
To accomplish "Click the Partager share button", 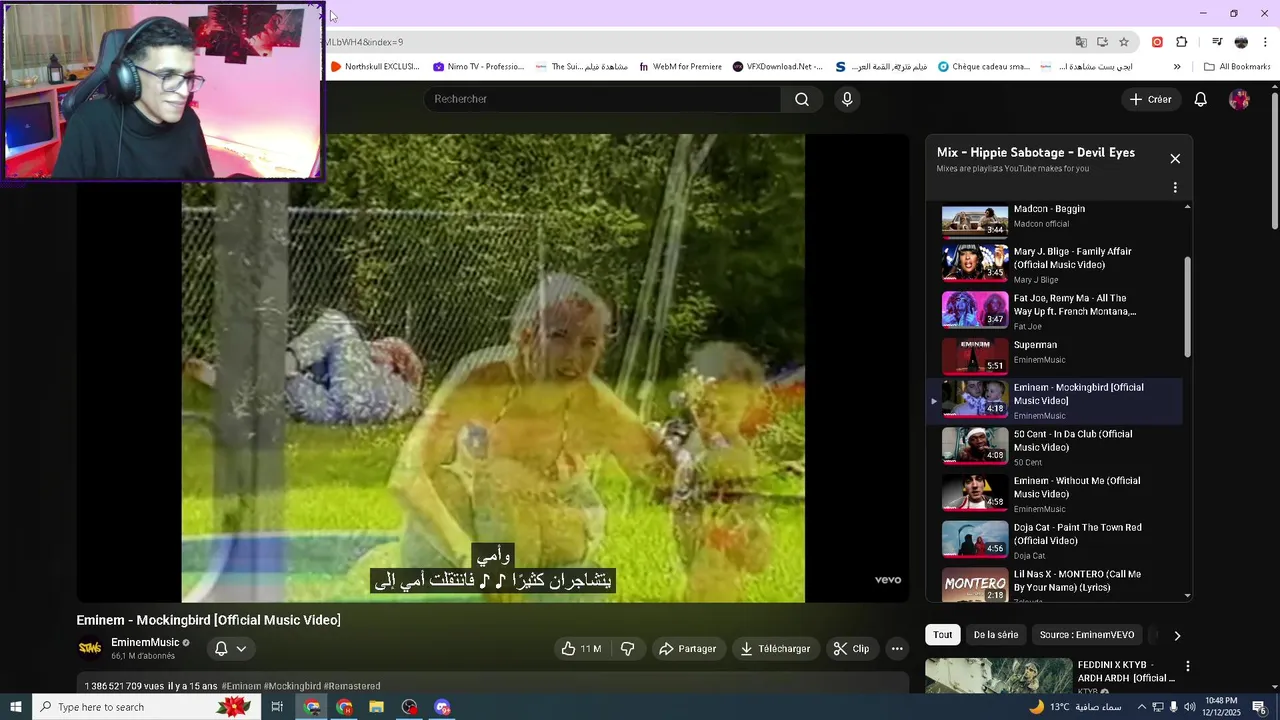I will 687,649.
